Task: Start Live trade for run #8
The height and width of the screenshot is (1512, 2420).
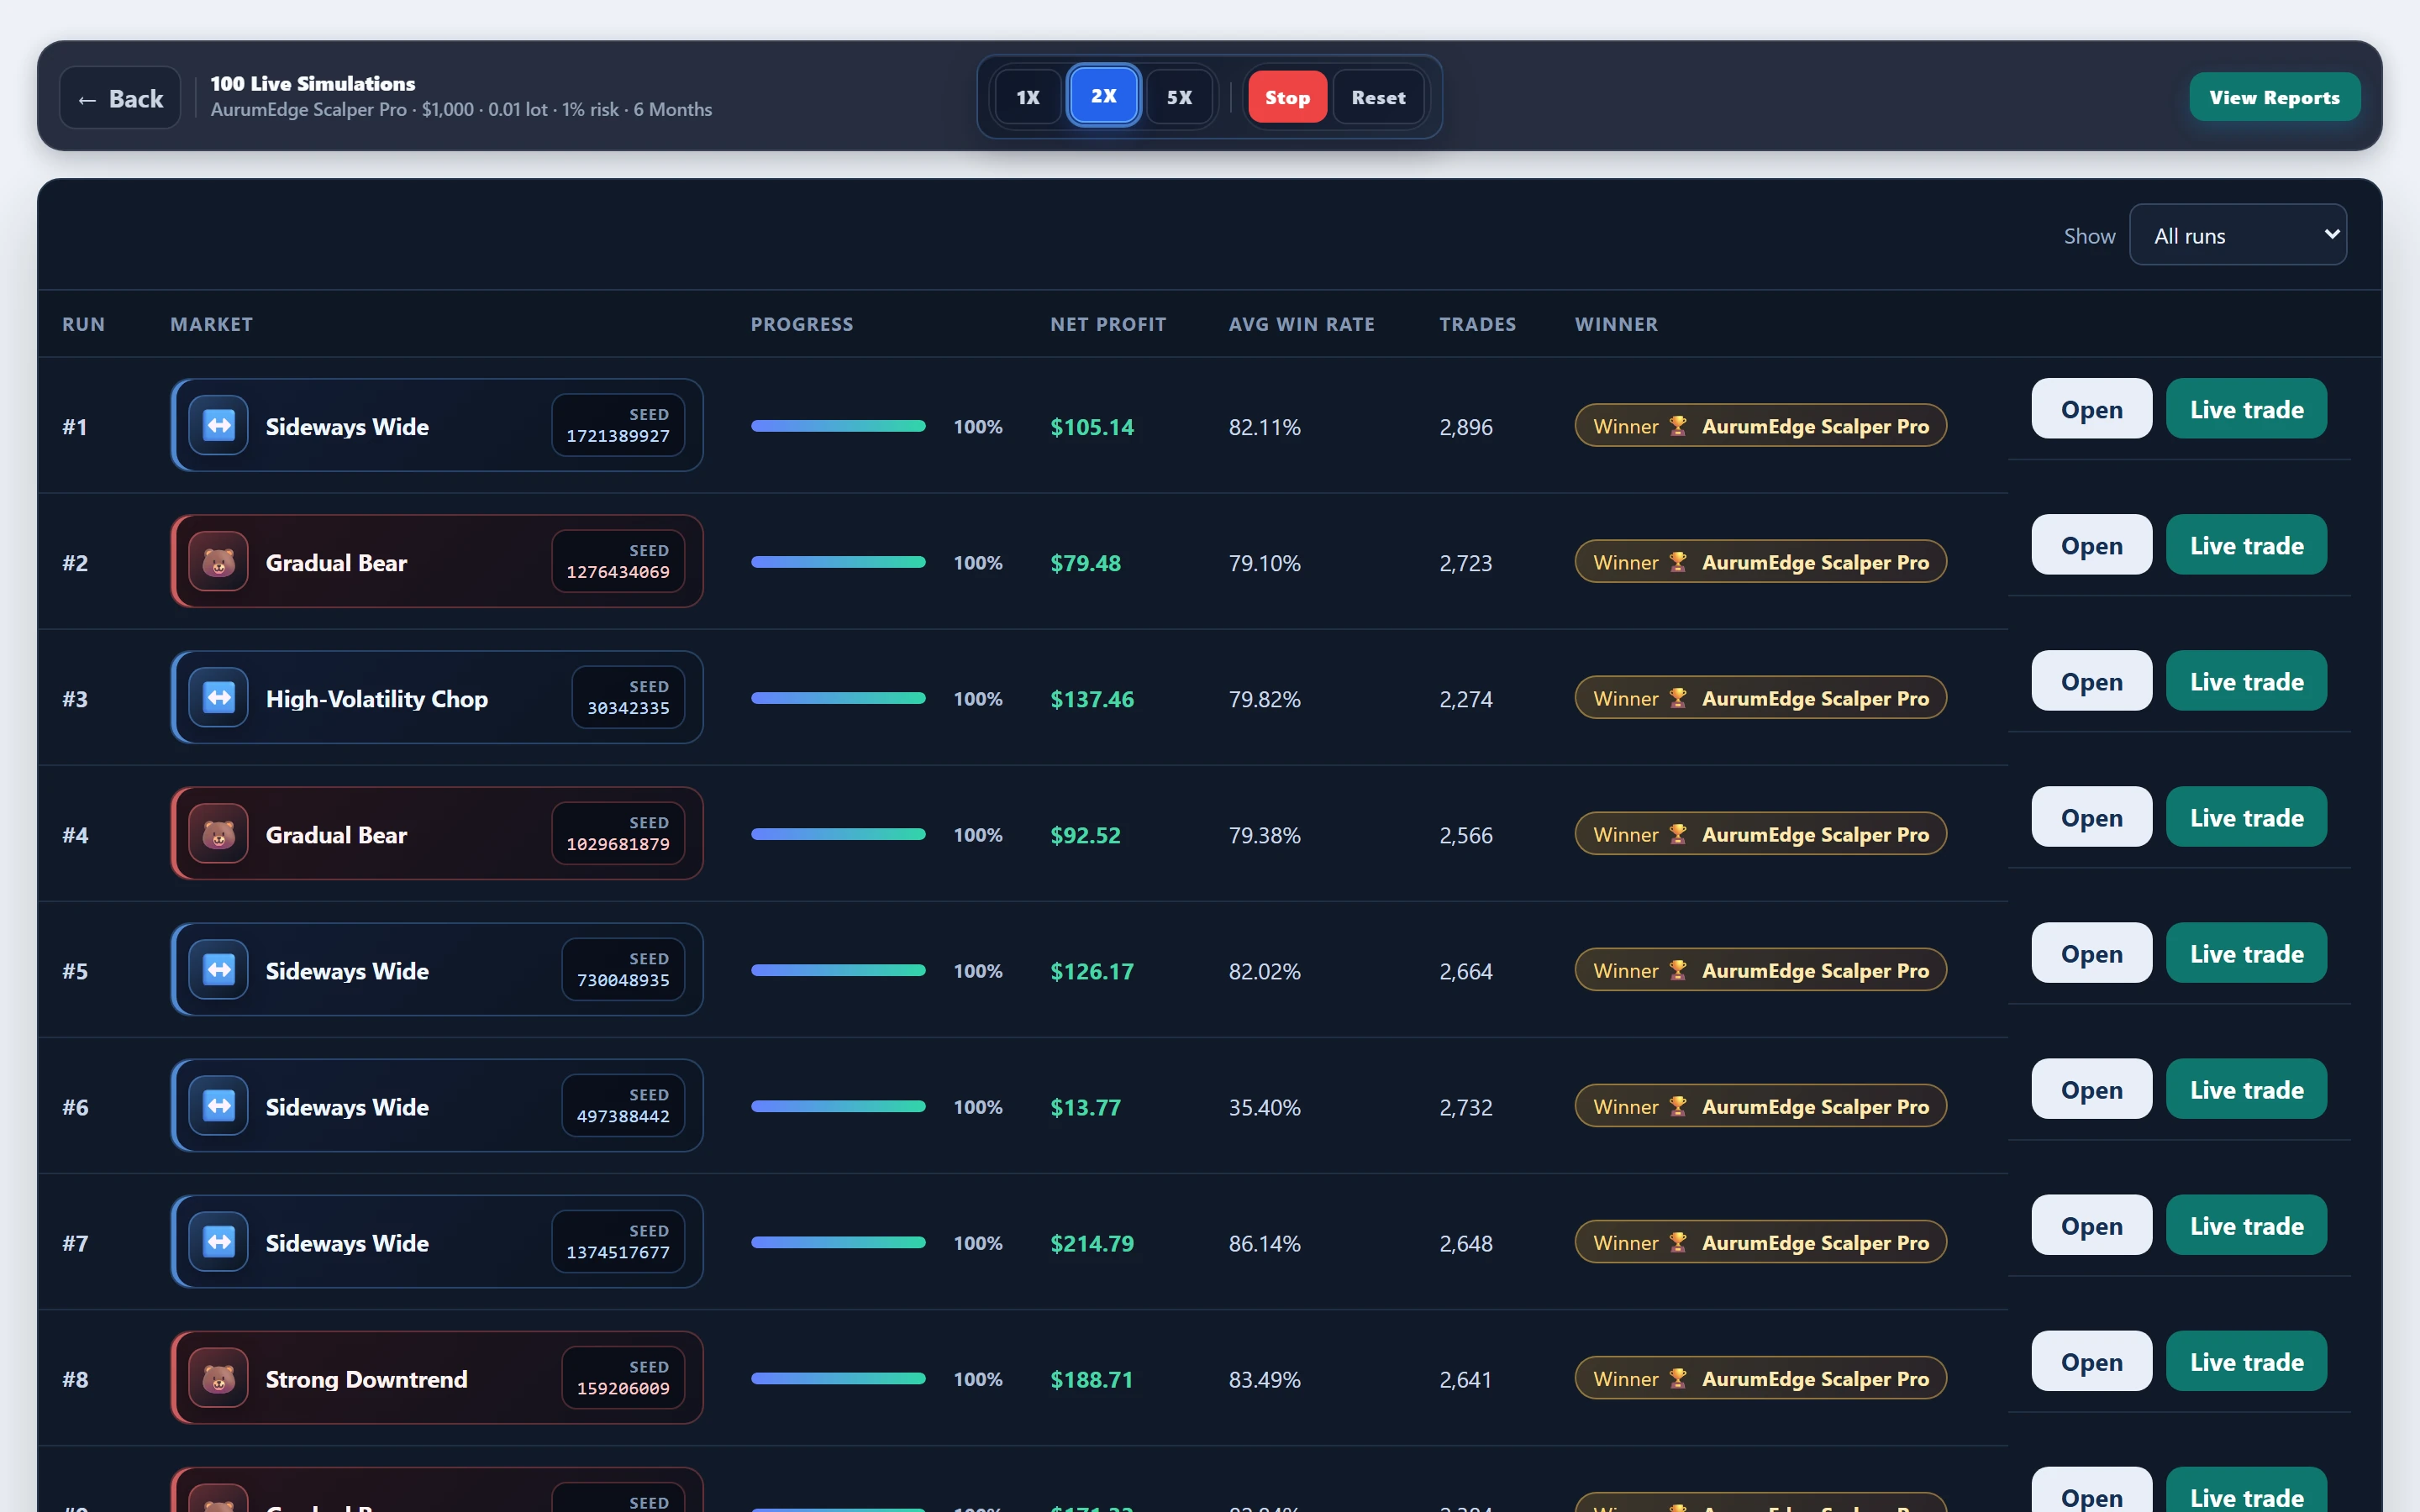Action: 2246,1361
